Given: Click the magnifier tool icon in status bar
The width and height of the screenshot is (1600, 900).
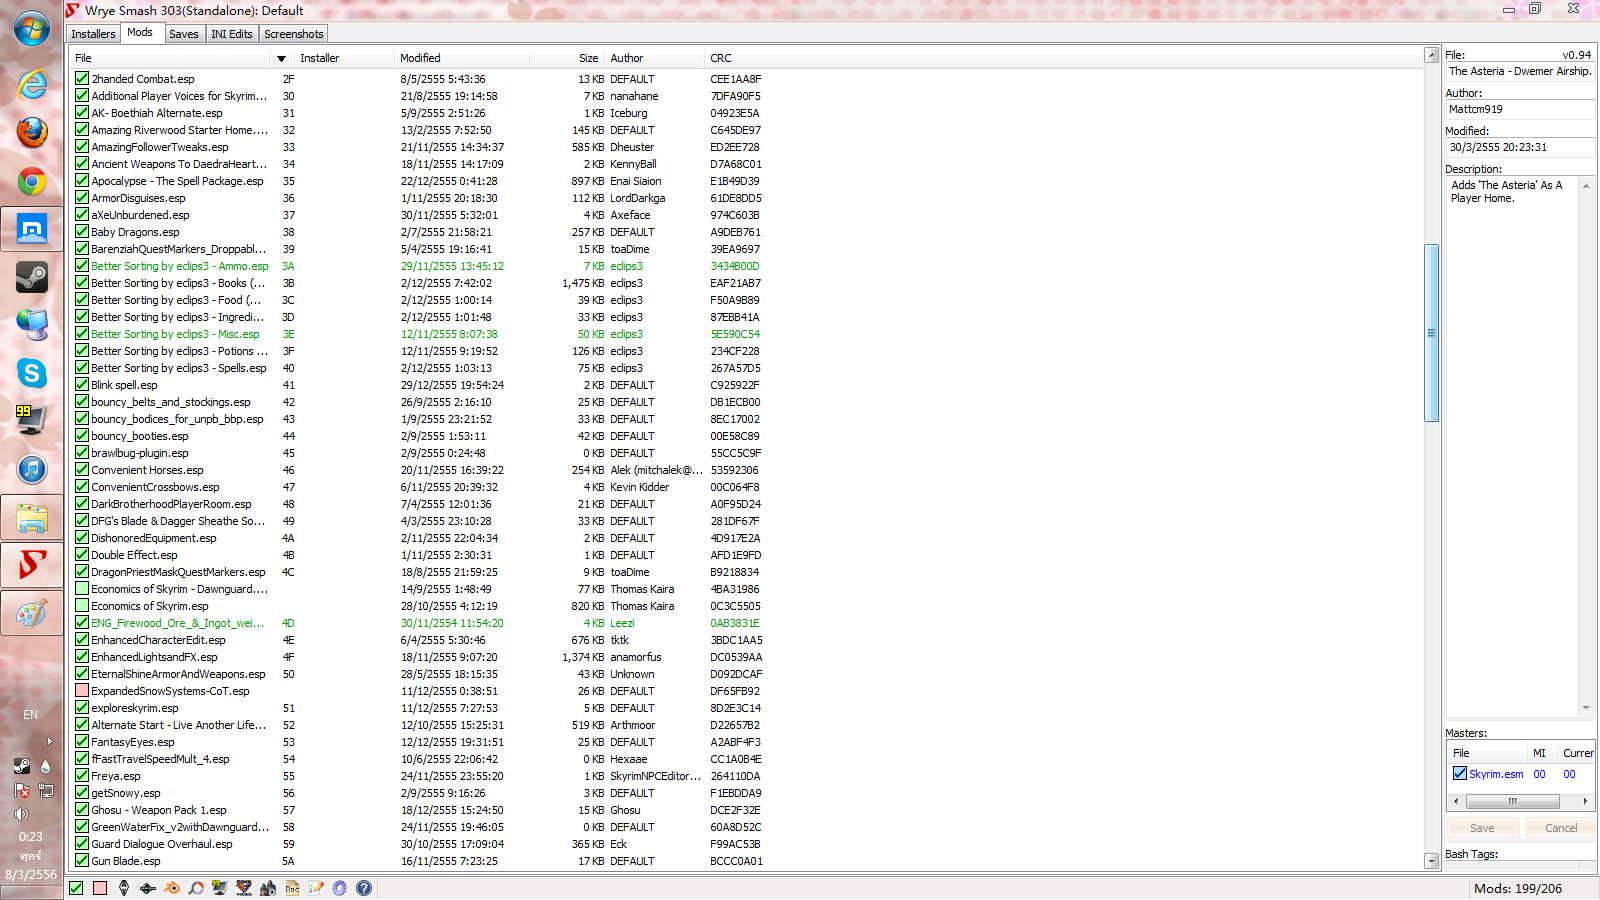Looking at the screenshot, I should pyautogui.click(x=196, y=888).
